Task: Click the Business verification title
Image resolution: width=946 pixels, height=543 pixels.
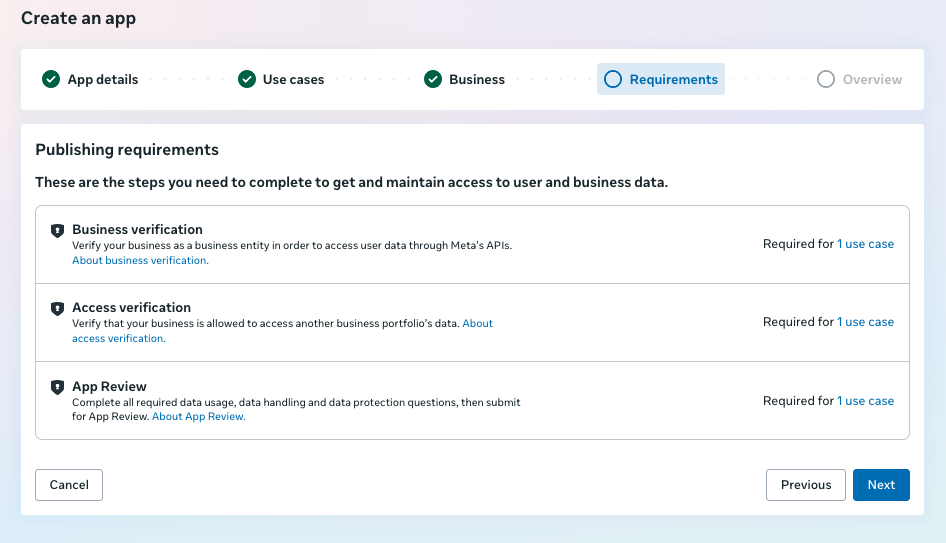Action: 138,229
